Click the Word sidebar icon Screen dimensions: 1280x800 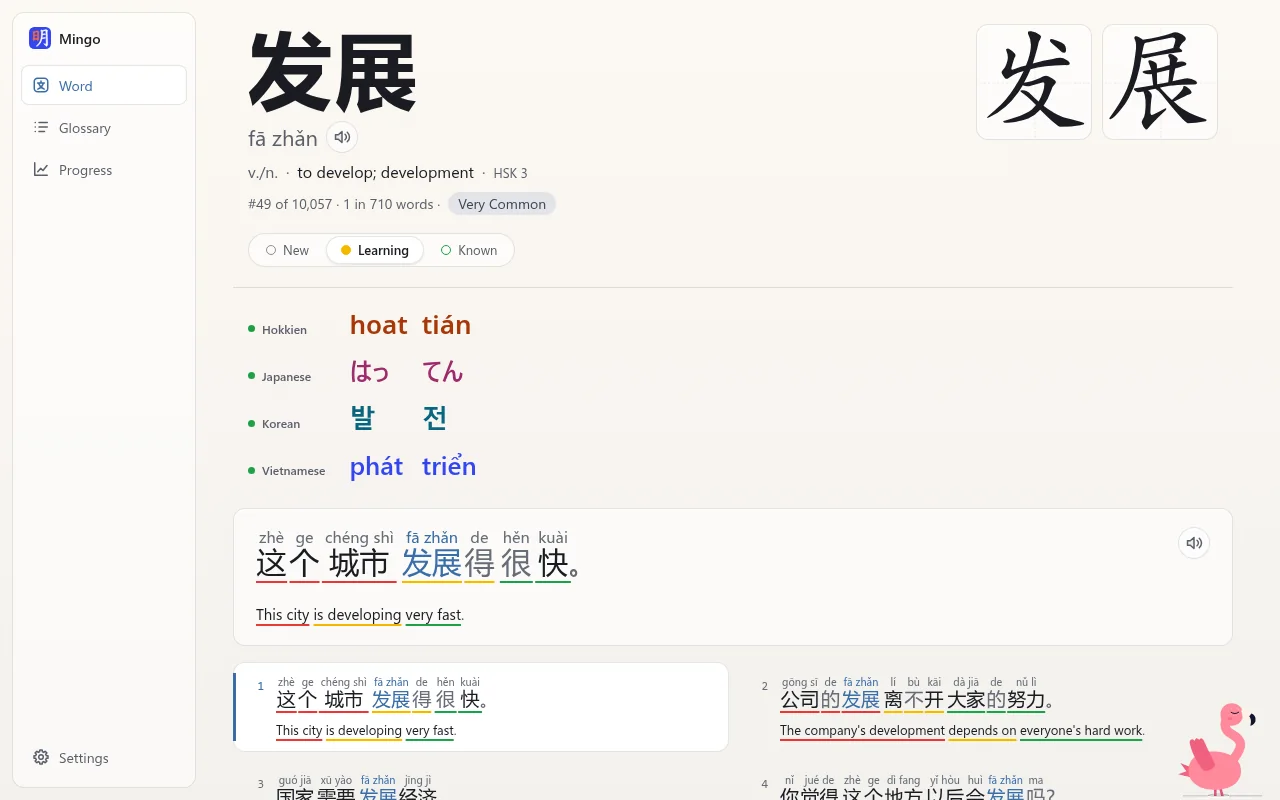(x=41, y=86)
